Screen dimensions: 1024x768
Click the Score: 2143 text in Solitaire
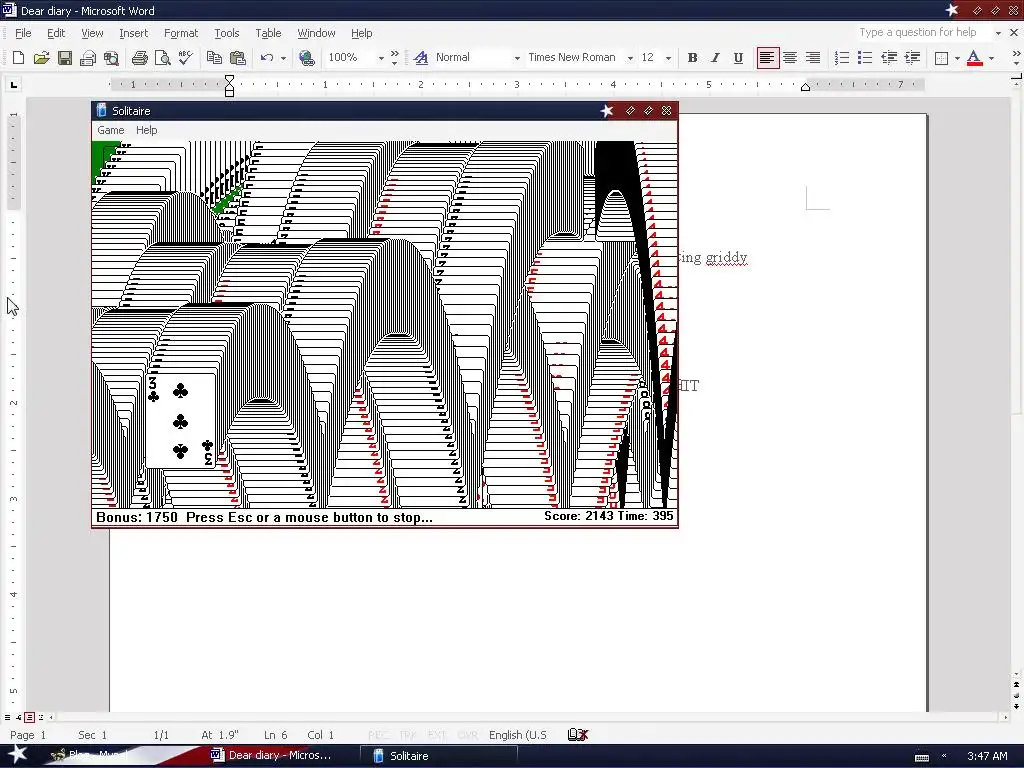pos(579,516)
